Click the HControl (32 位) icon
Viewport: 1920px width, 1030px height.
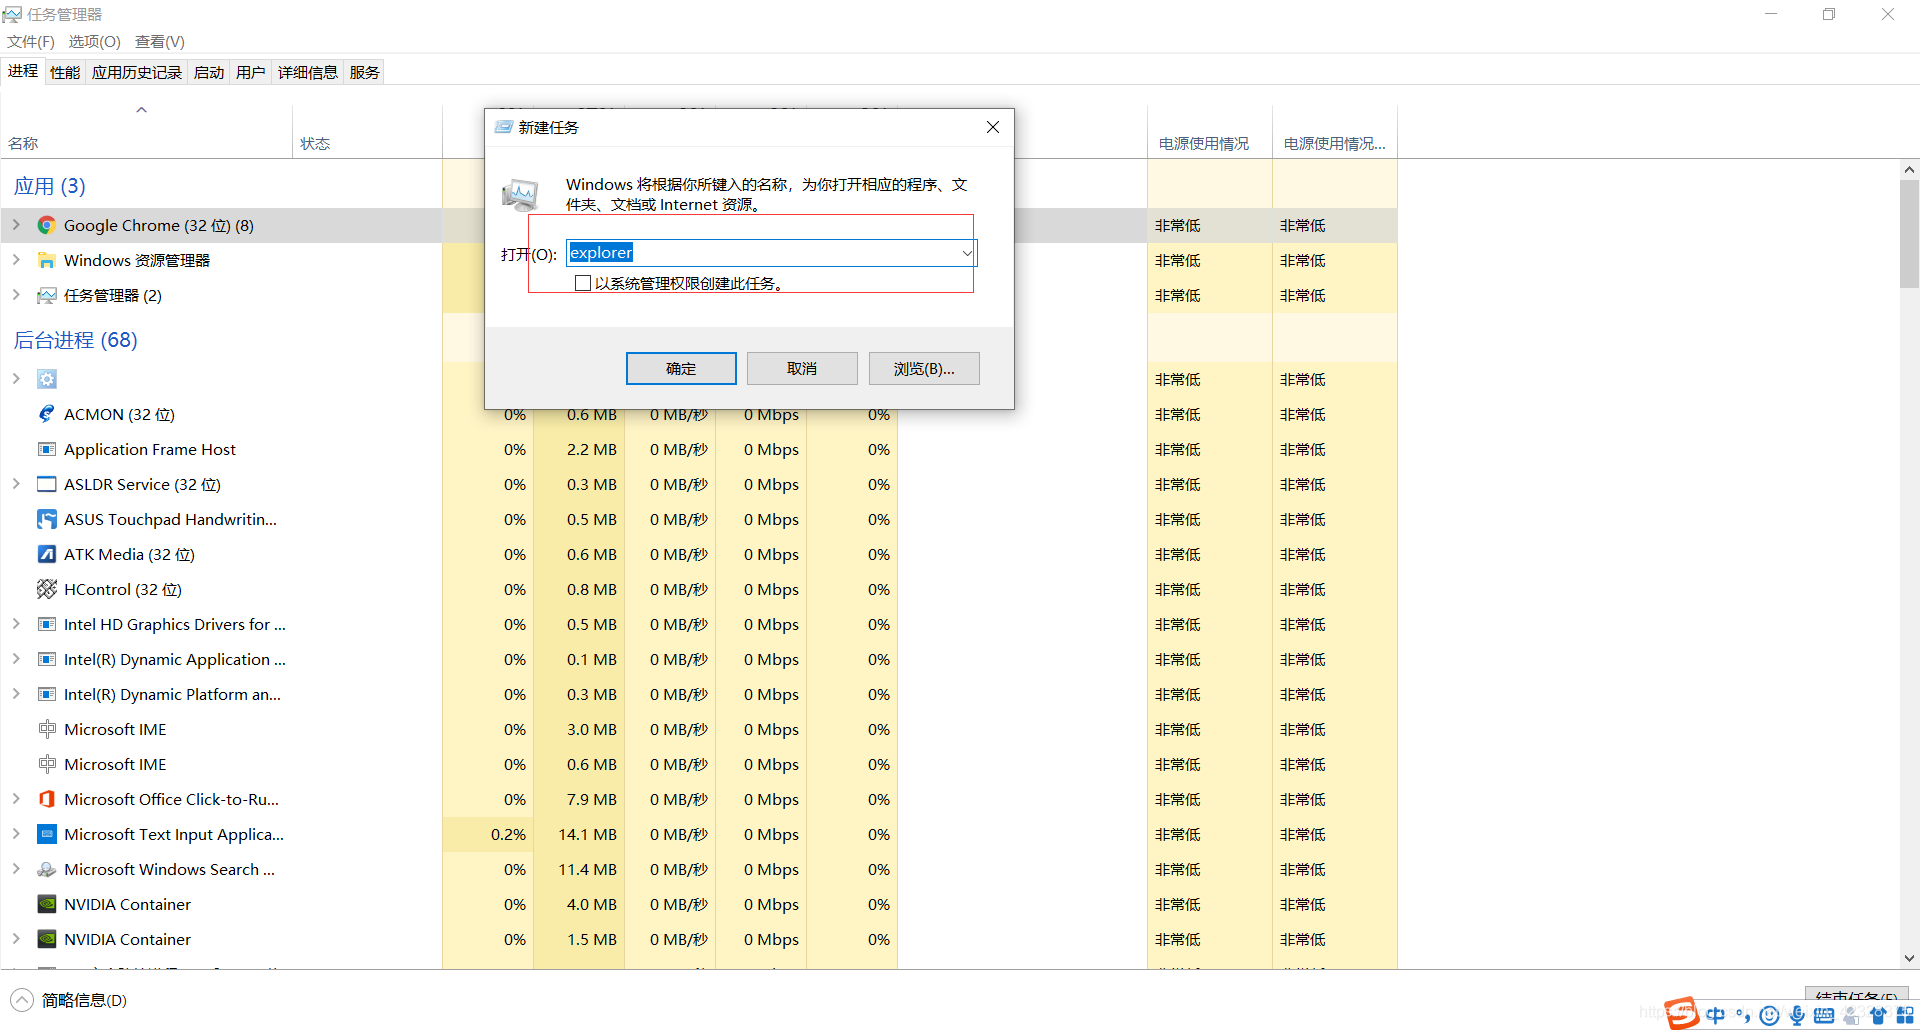(x=46, y=589)
